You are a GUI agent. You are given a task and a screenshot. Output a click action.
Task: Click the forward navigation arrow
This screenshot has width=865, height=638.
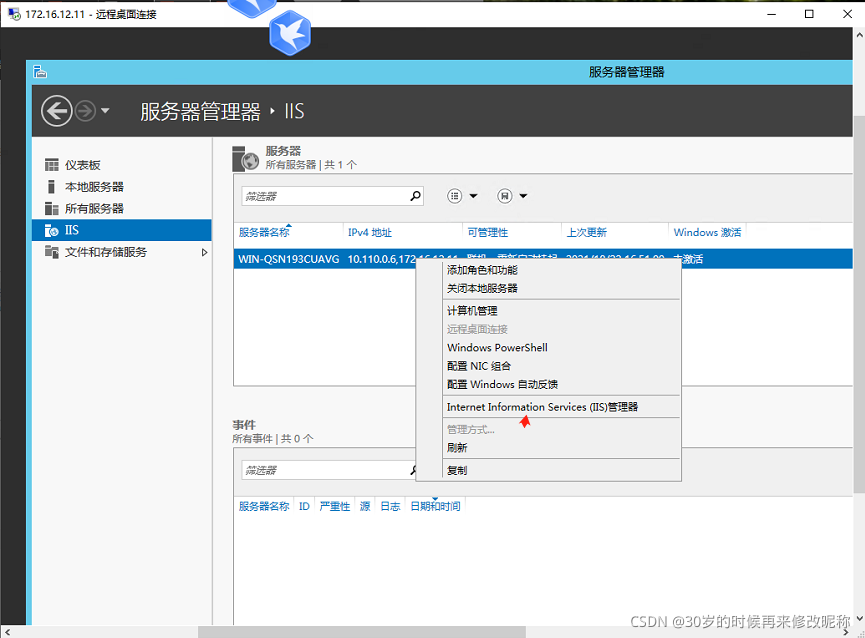pos(85,111)
